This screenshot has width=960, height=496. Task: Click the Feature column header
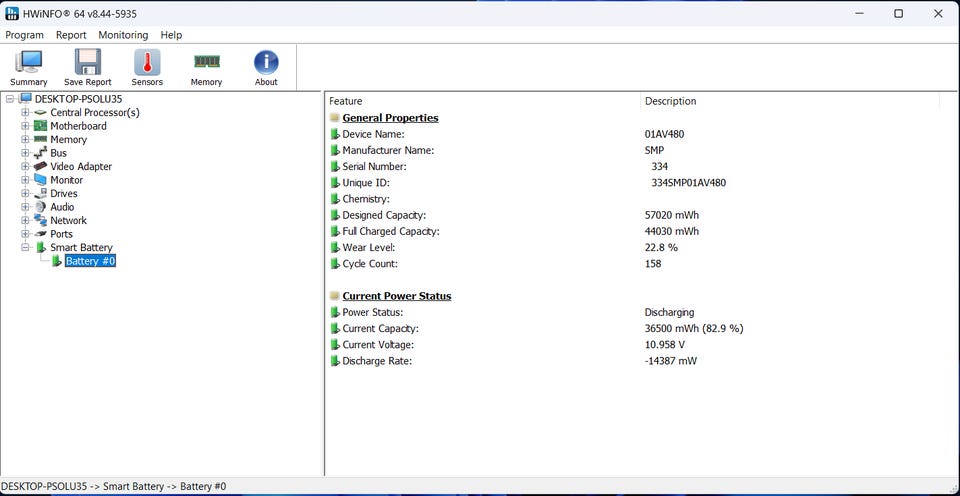[x=346, y=101]
